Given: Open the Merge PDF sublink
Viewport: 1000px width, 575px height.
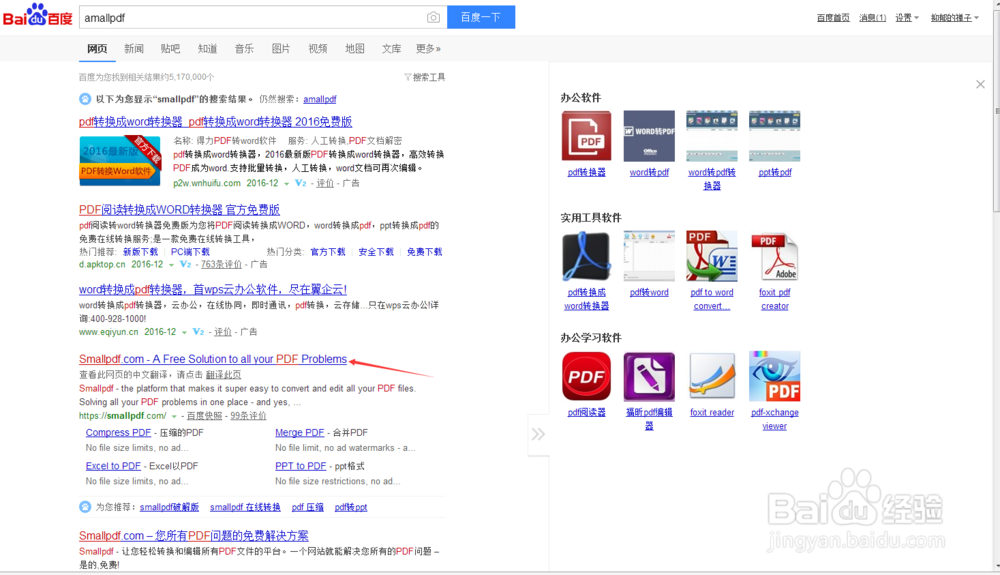Looking at the screenshot, I should (299, 432).
